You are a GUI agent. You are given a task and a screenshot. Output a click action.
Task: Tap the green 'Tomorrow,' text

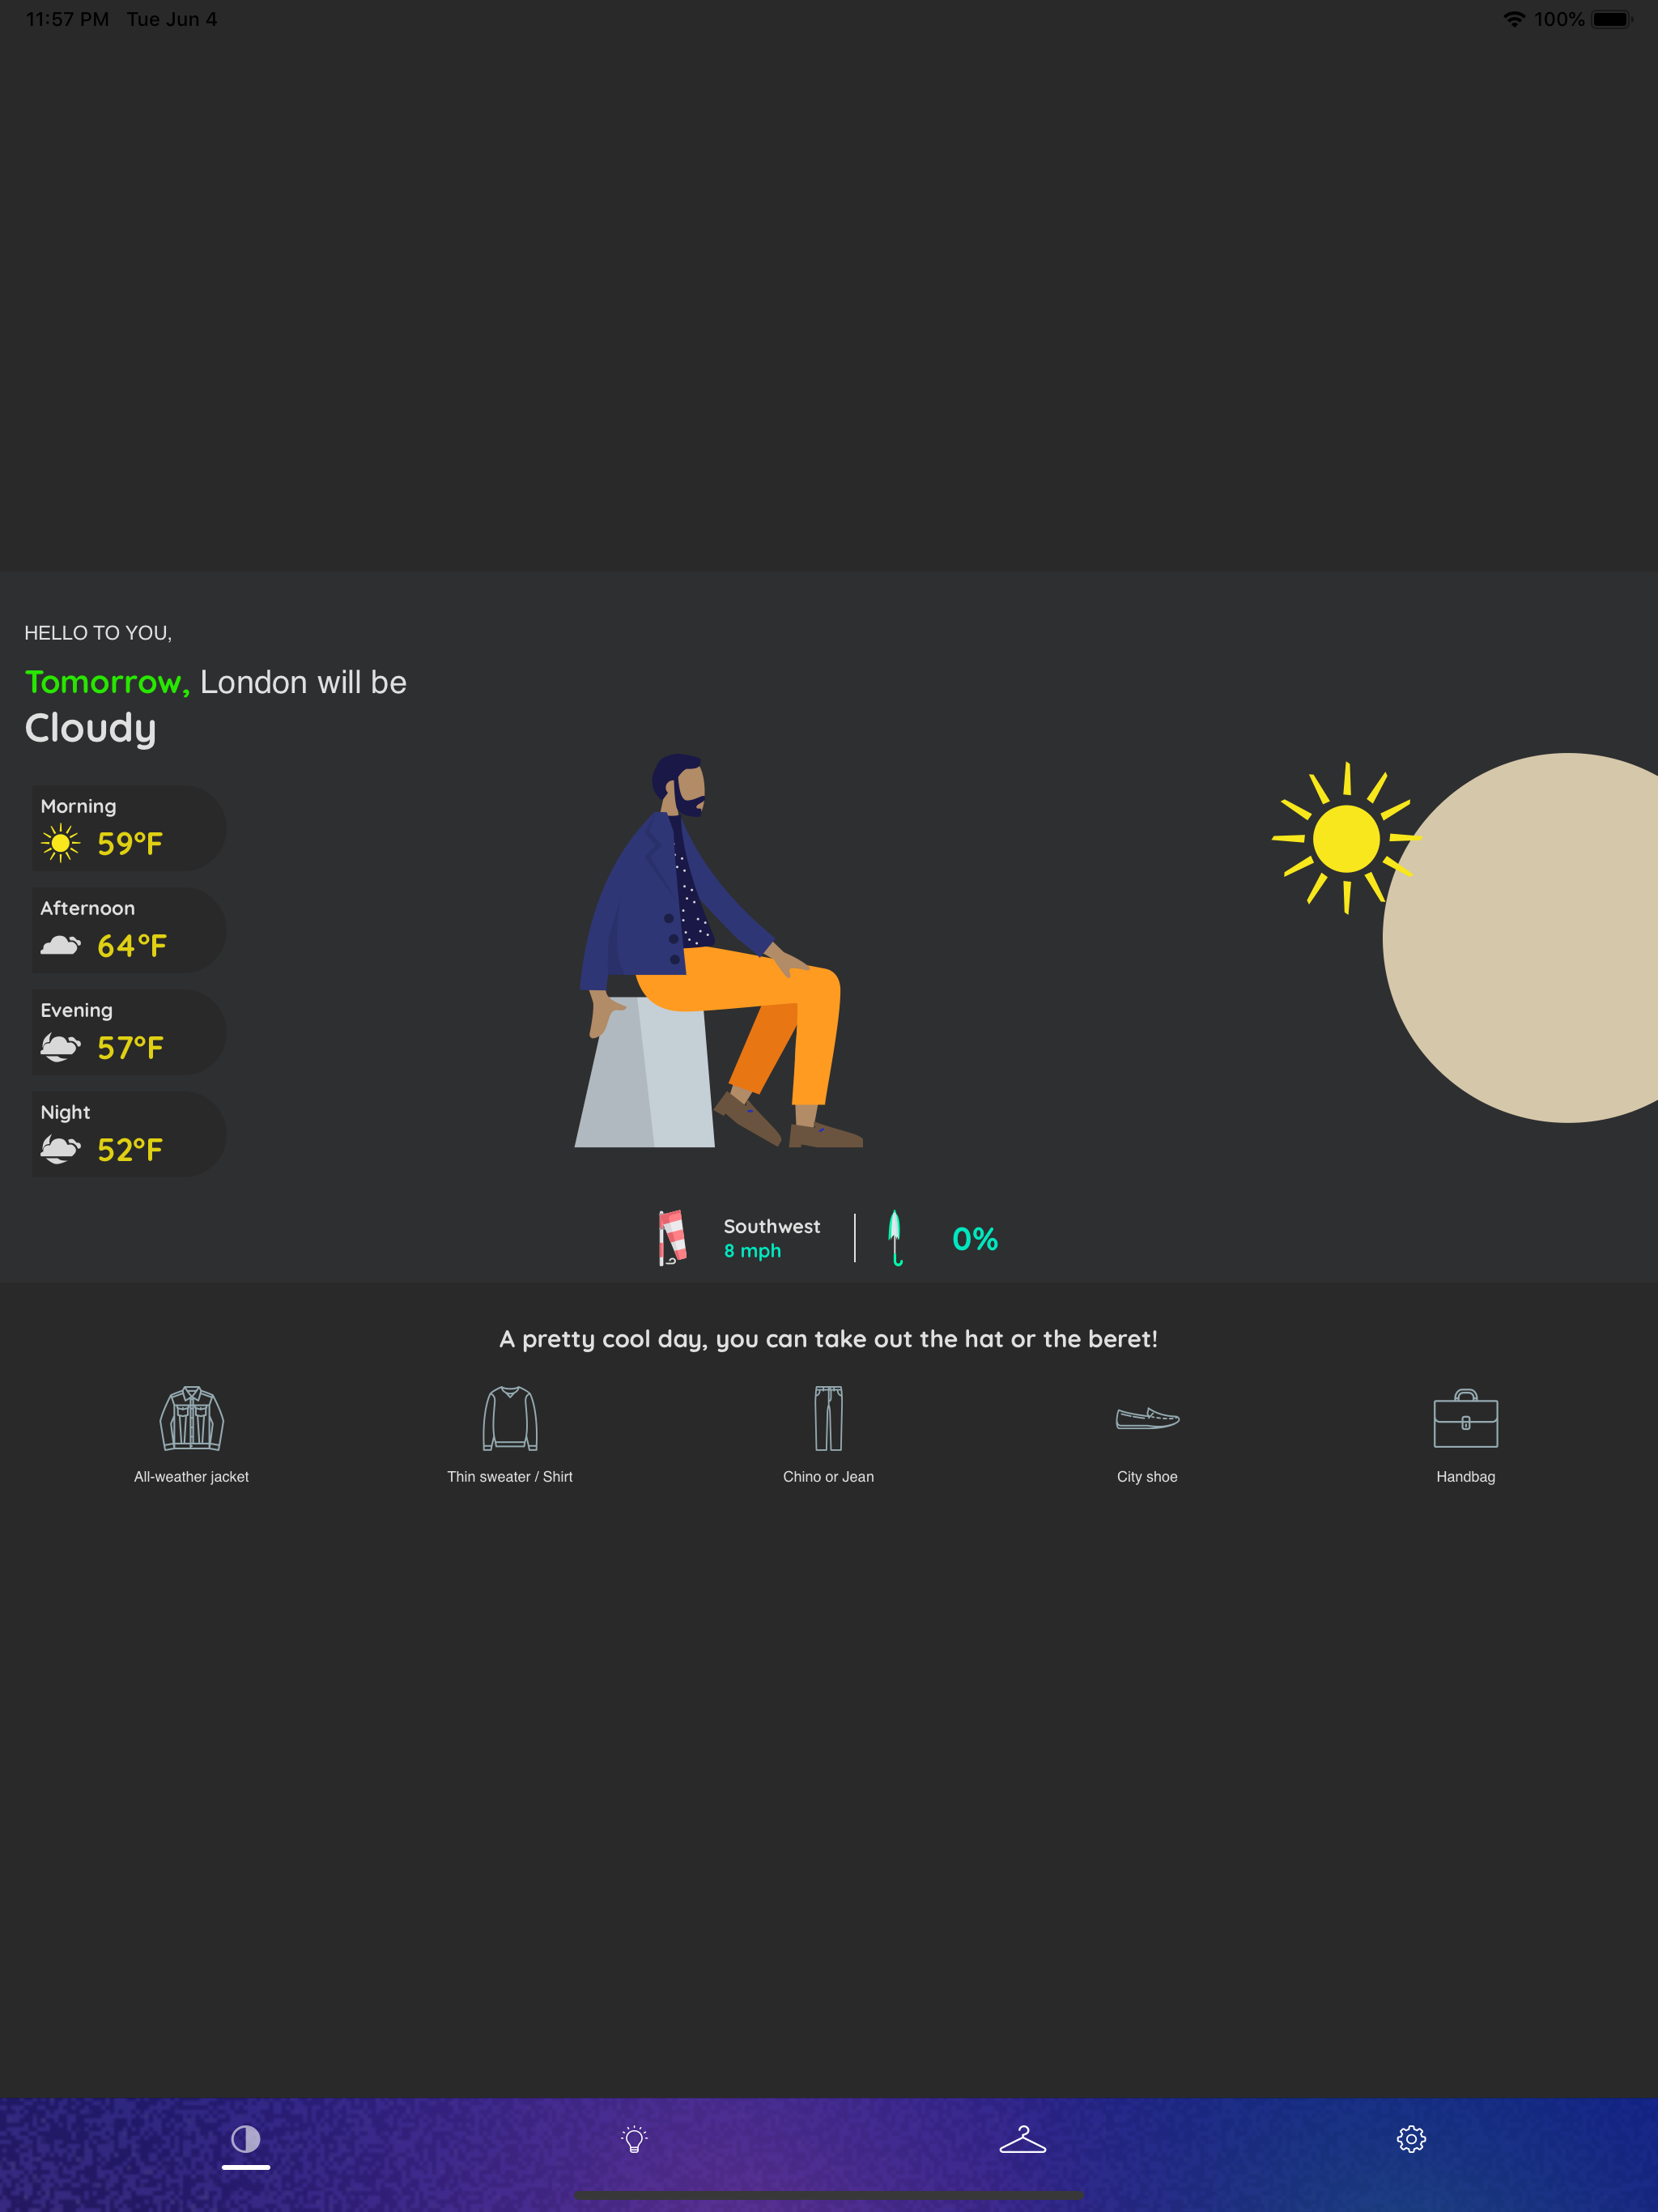point(107,682)
